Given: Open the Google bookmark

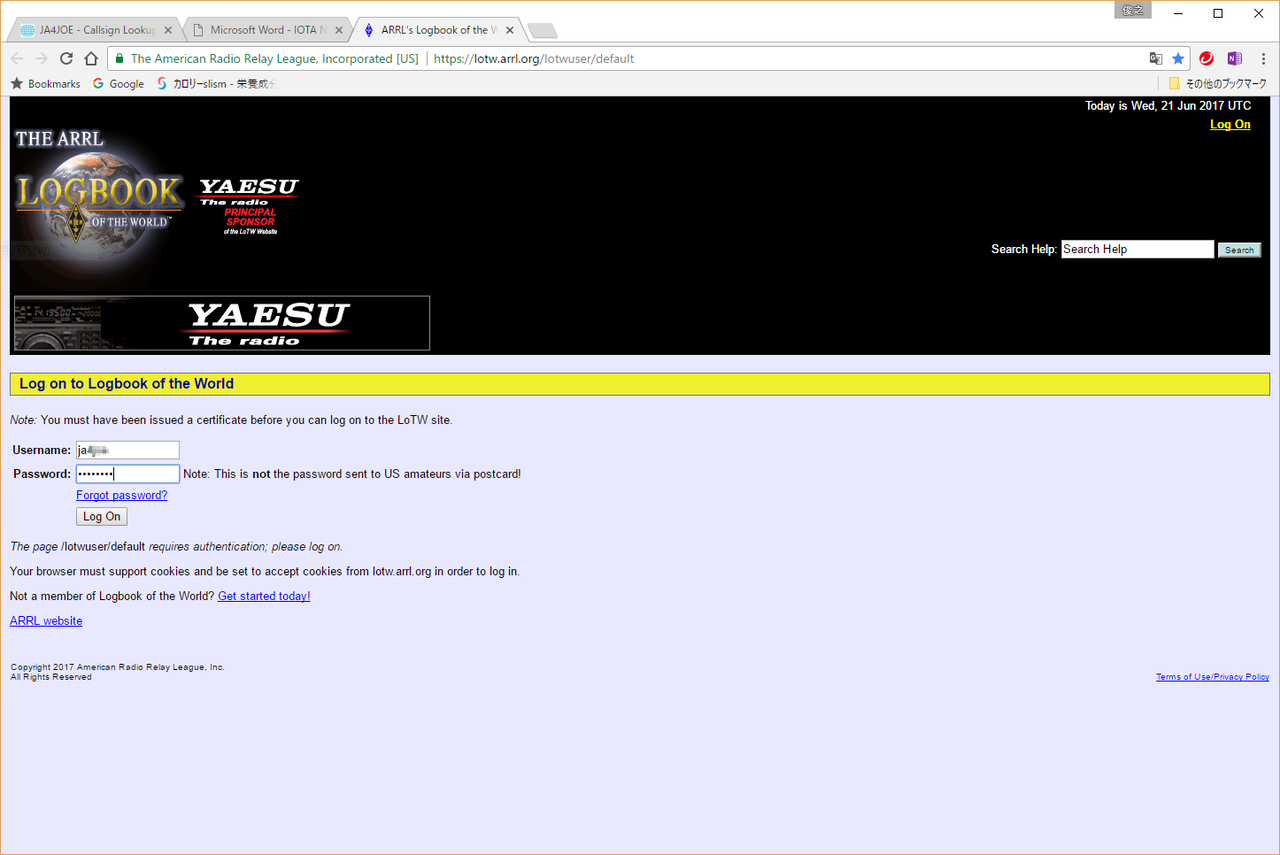Looking at the screenshot, I should (x=119, y=84).
